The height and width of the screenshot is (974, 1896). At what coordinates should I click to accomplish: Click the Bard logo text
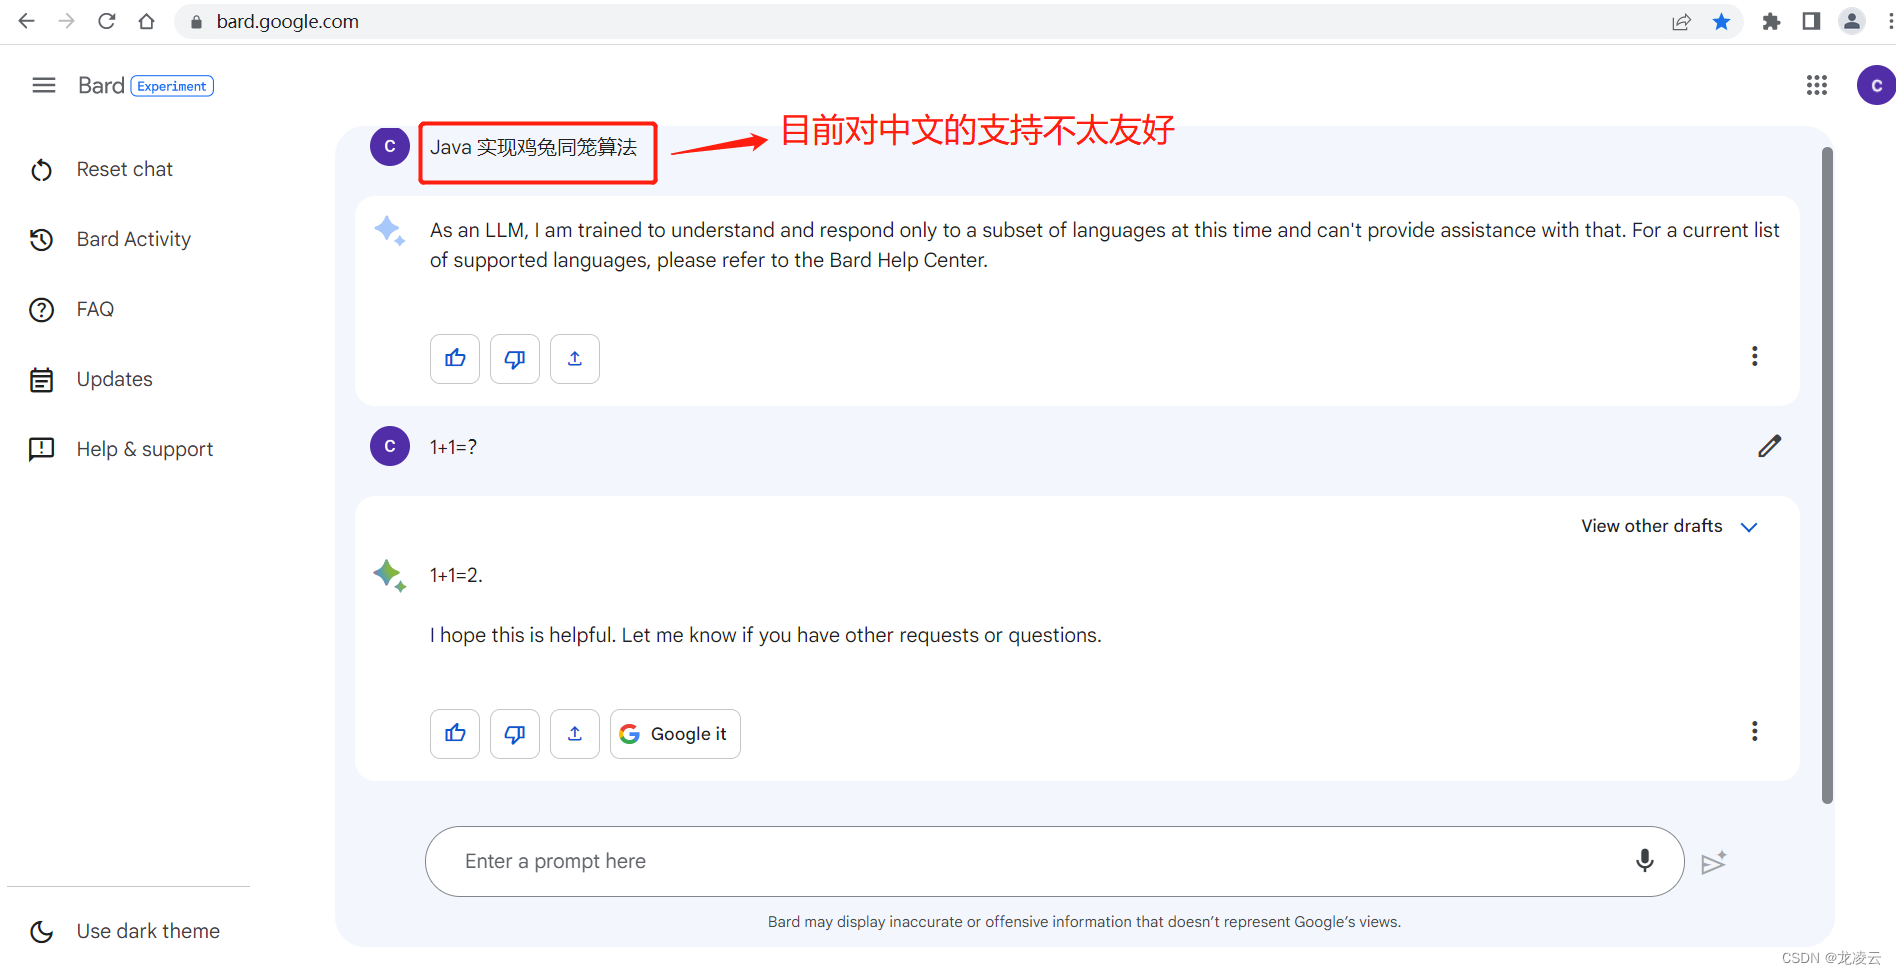click(101, 86)
